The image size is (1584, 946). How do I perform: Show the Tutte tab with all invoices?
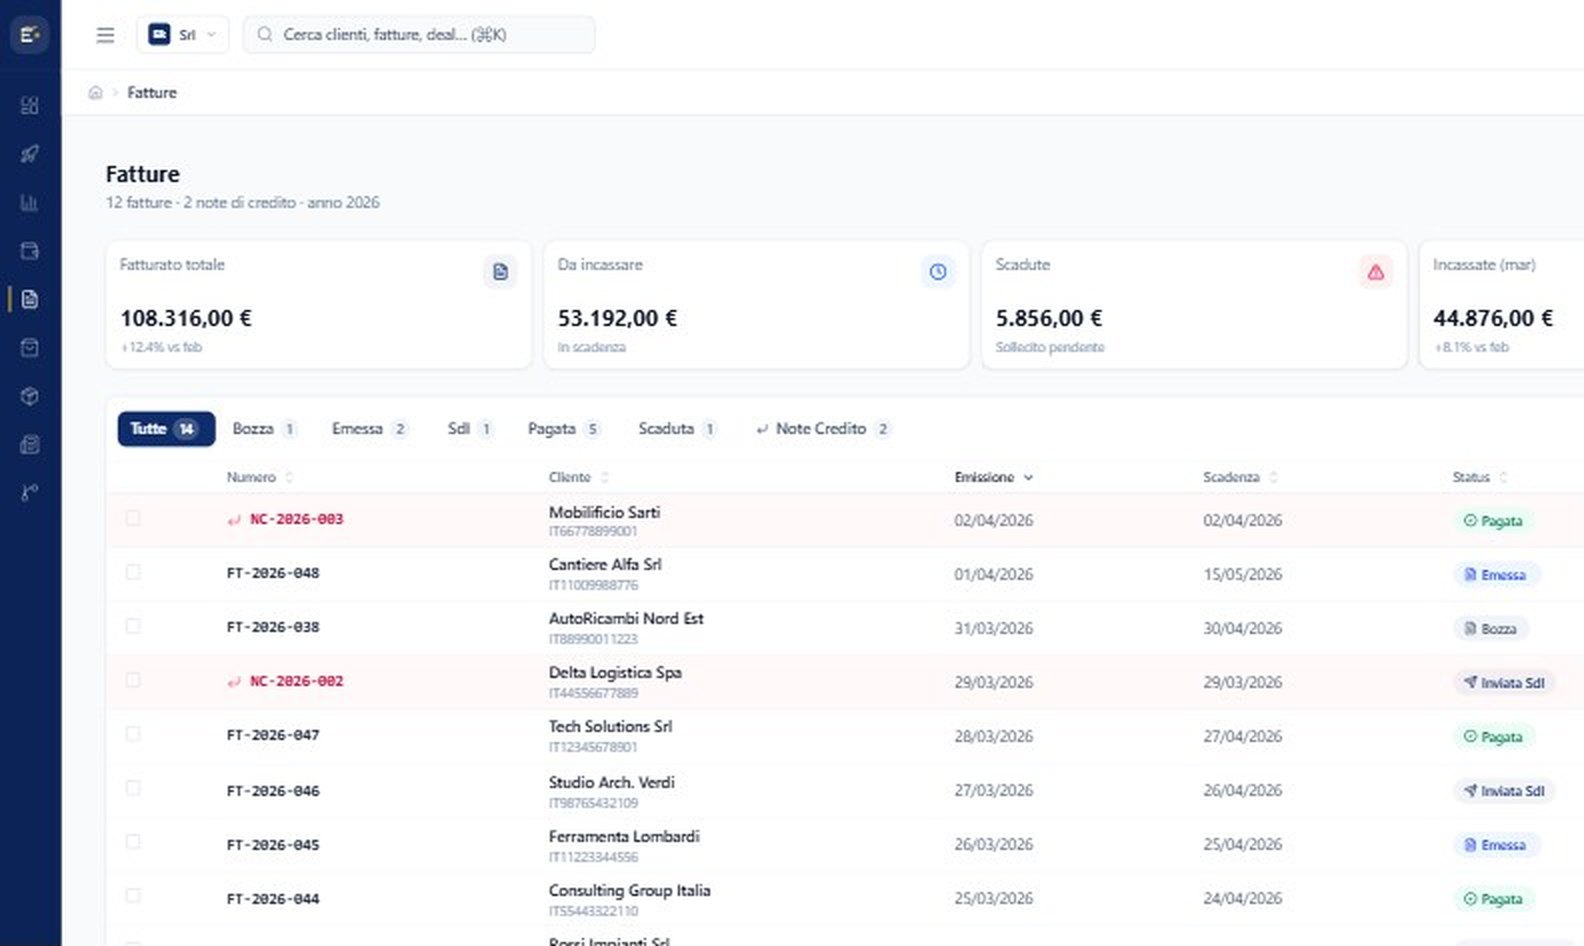[x=166, y=429]
